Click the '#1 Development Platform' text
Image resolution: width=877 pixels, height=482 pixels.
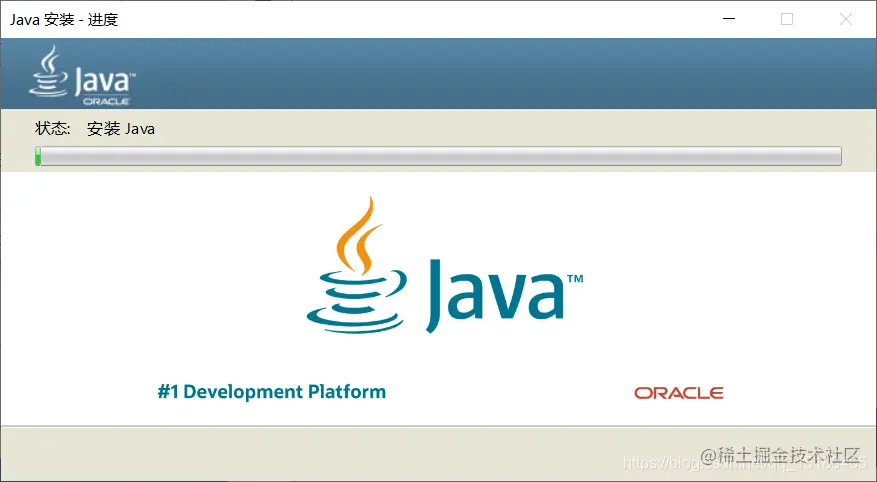272,391
